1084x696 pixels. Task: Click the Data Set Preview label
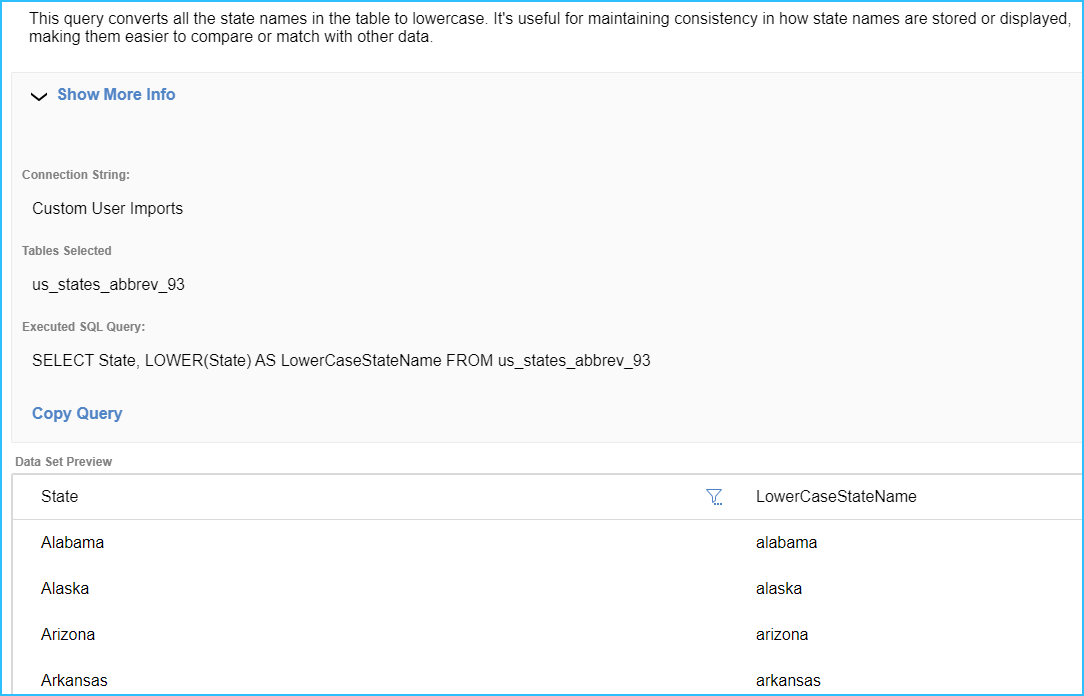[x=64, y=462]
